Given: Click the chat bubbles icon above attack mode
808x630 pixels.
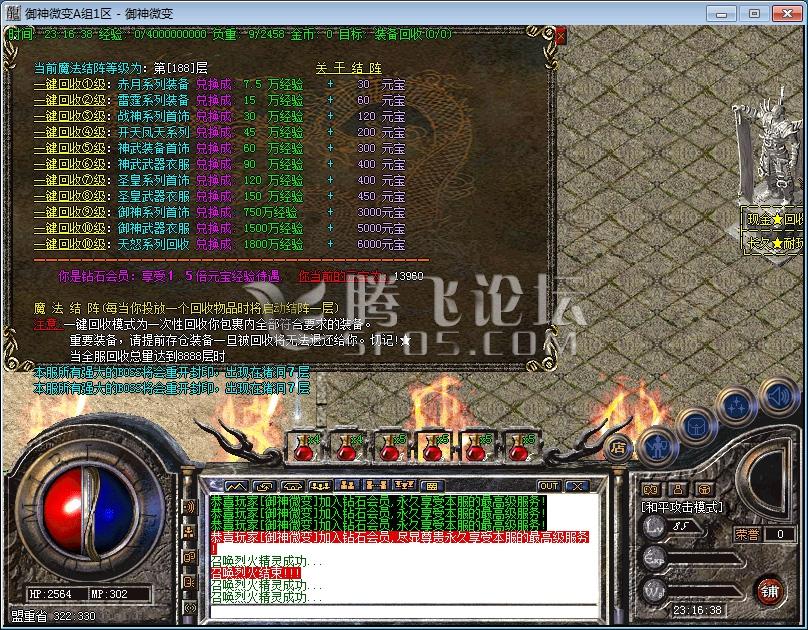Looking at the screenshot, I should 651,489.
